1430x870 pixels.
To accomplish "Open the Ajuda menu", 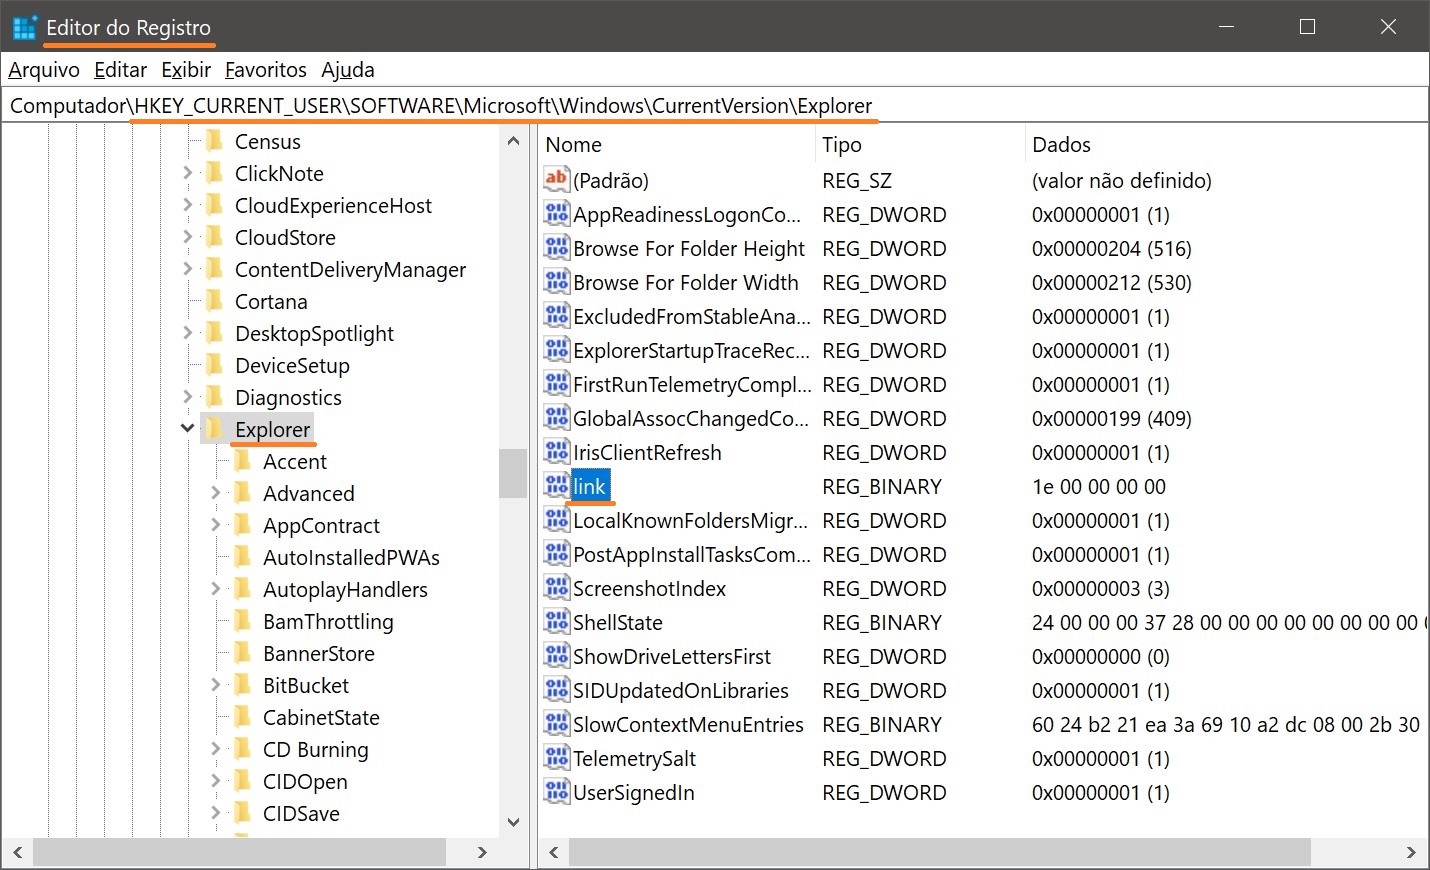I will (348, 70).
